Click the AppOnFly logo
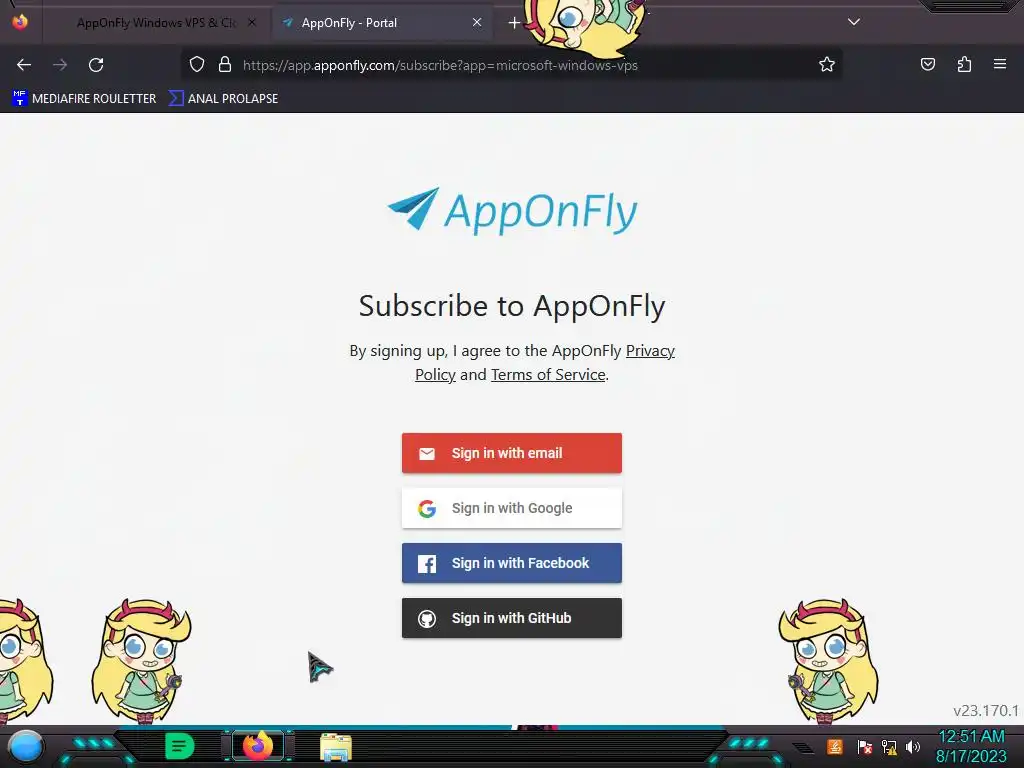This screenshot has height=768, width=1024. pos(512,211)
